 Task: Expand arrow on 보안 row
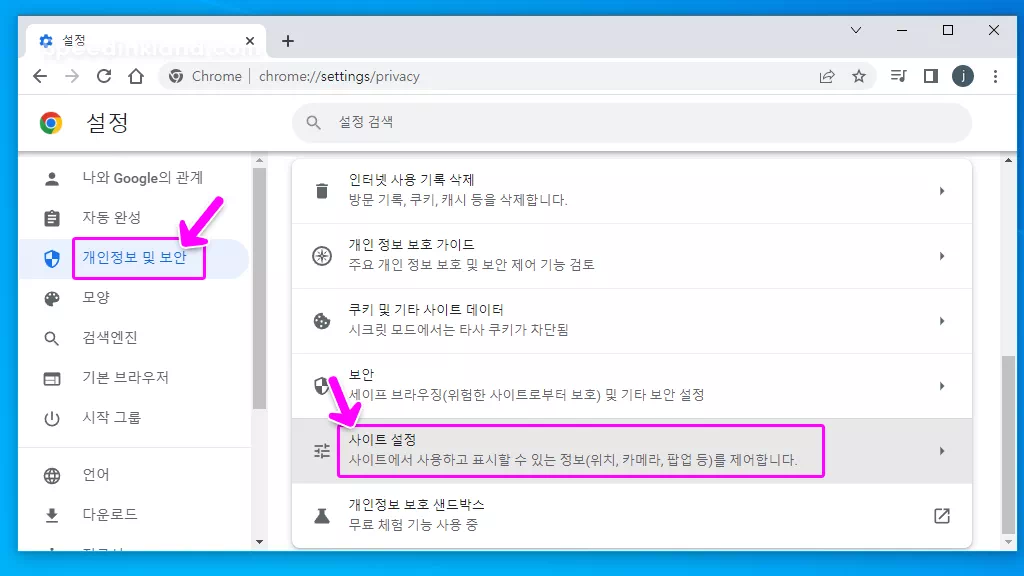click(x=942, y=386)
